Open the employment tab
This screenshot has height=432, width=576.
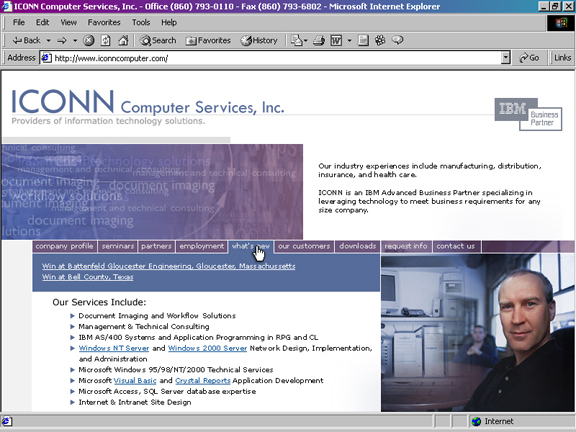202,246
